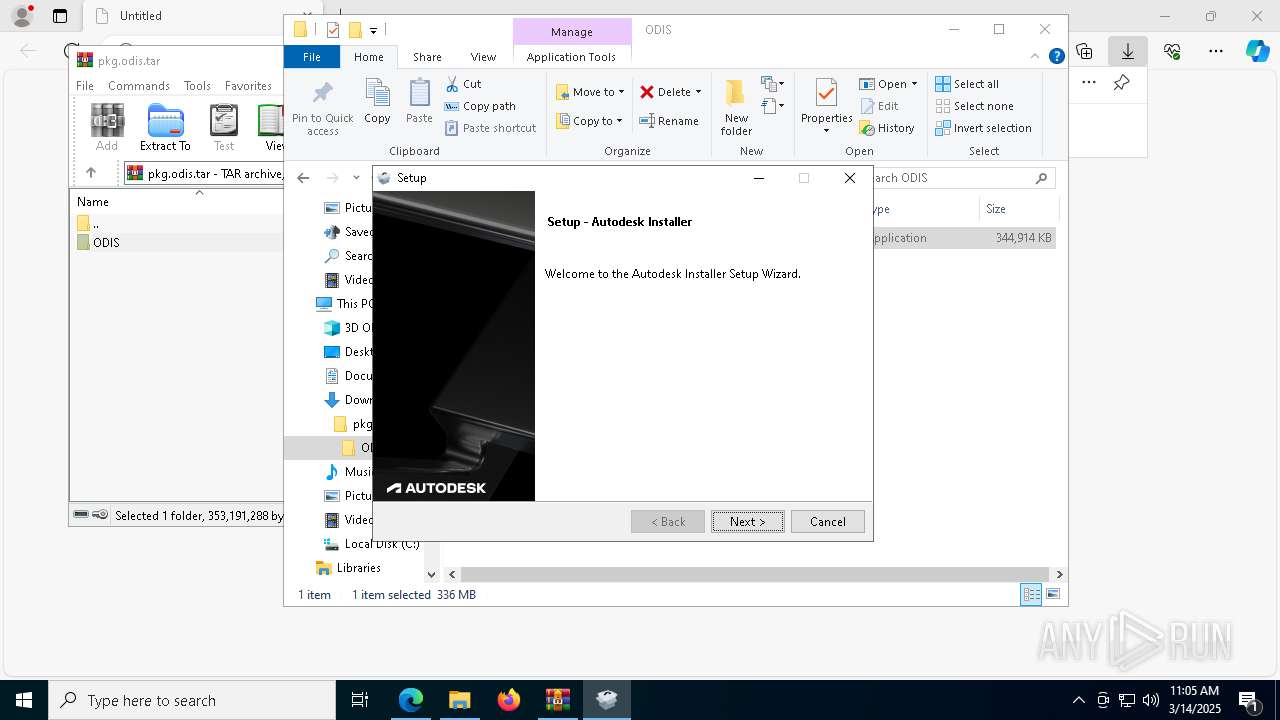This screenshot has width=1280, height=720.
Task: Open Edge downloads icon in browser toolbar
Action: (x=1127, y=52)
